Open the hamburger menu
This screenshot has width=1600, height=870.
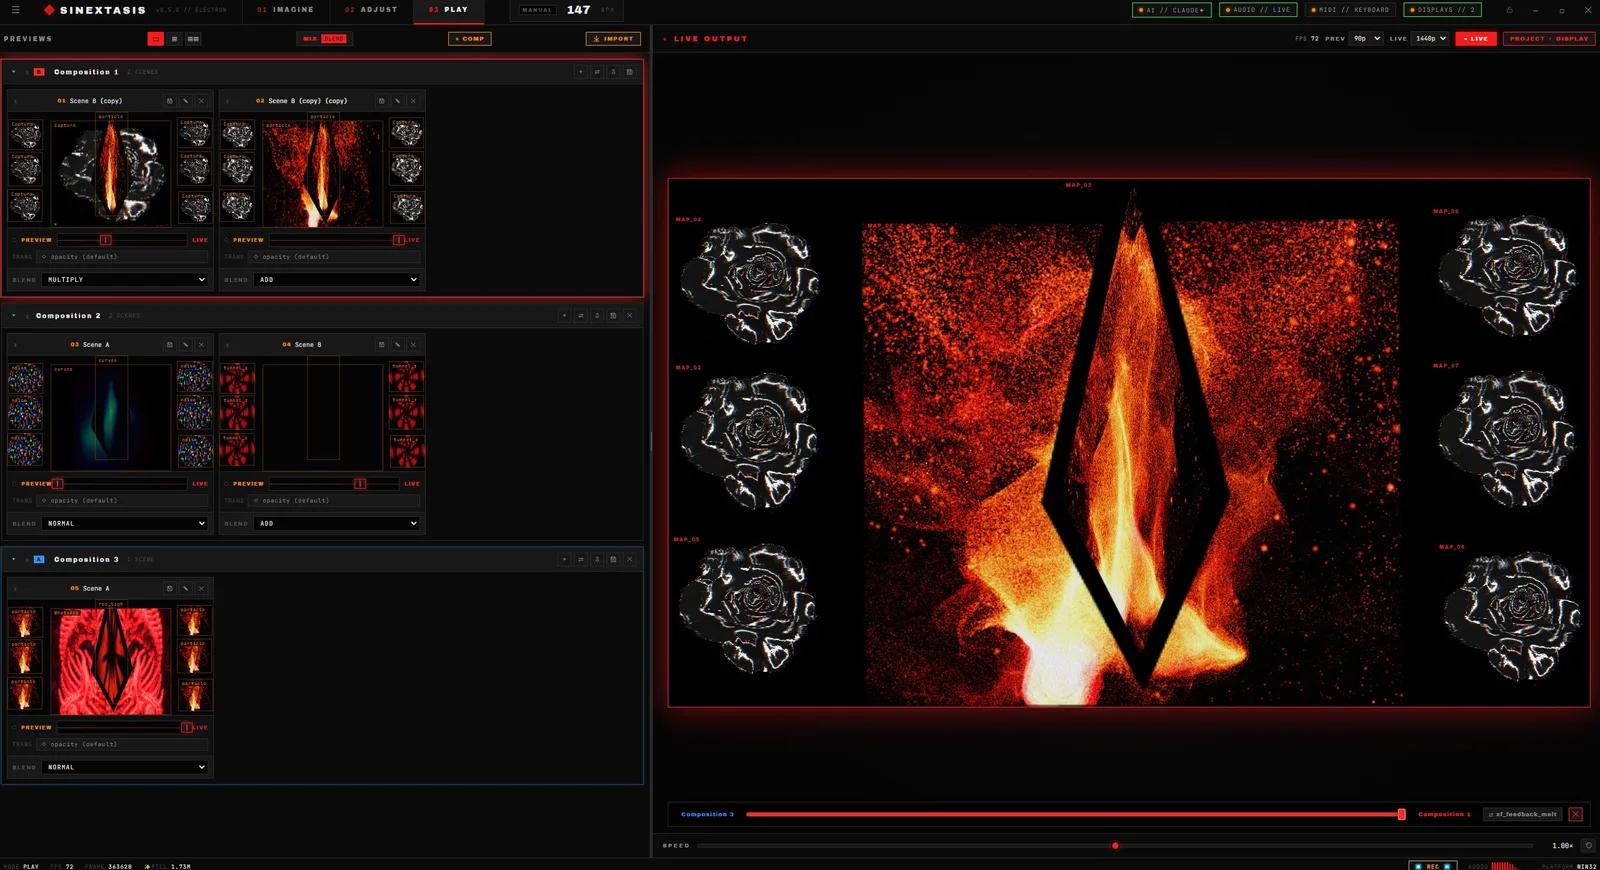click(15, 10)
